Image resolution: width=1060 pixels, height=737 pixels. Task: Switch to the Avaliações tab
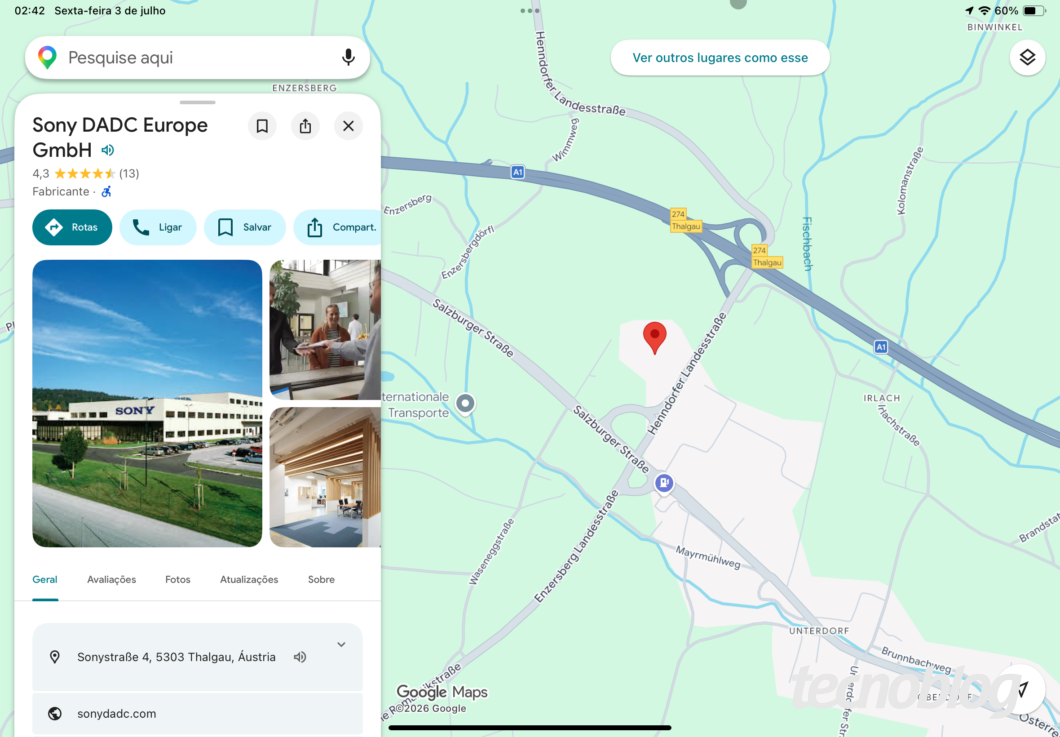click(x=112, y=579)
